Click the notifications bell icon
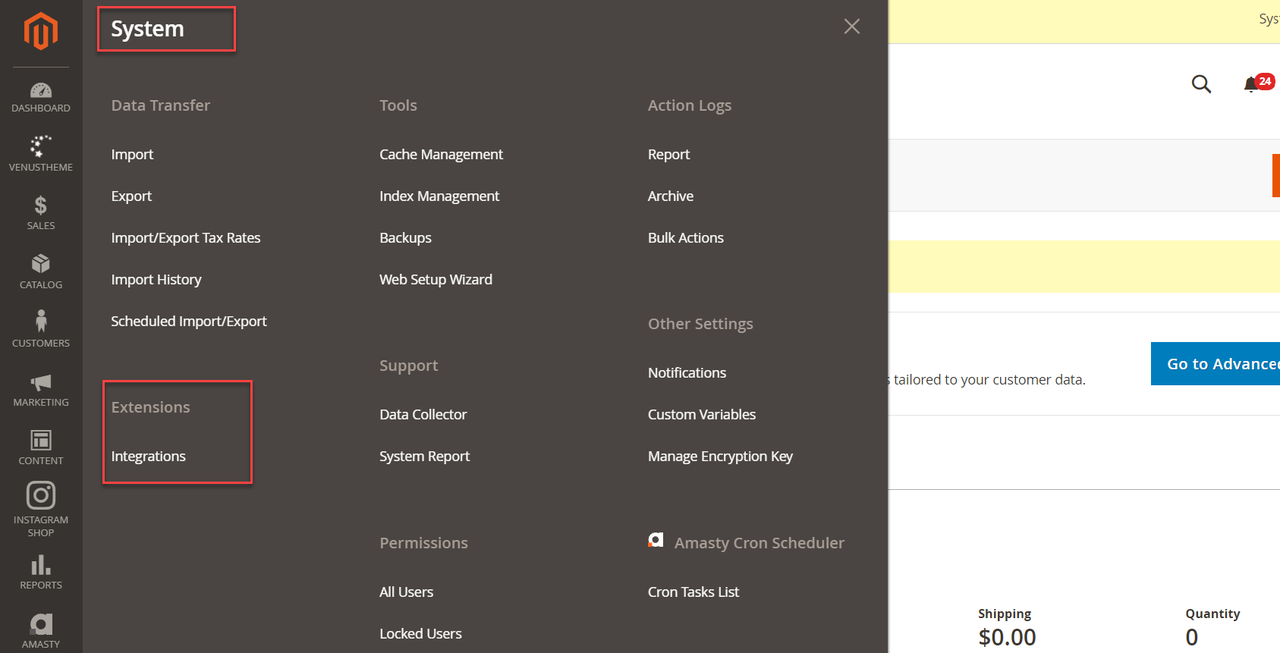This screenshot has height=653, width=1280. pyautogui.click(x=1251, y=85)
